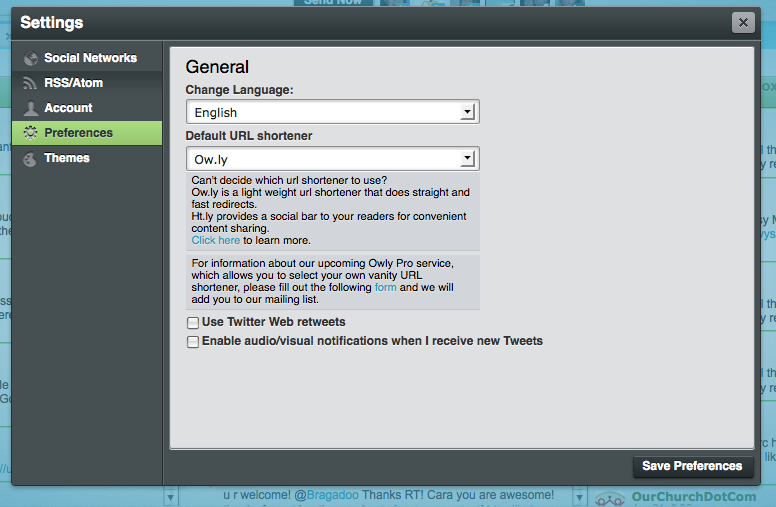The height and width of the screenshot is (507, 776).
Task: Click the down arrow left of the 'u r welcome' tweet
Action: tap(170, 497)
